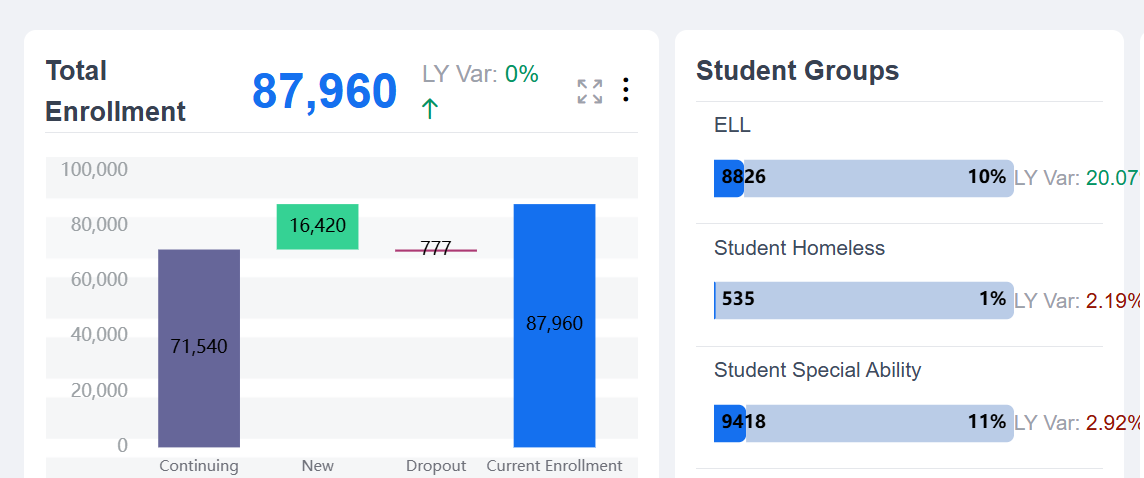This screenshot has width=1144, height=478.
Task: Open the Total Enrollment more options menu
Action: point(626,90)
